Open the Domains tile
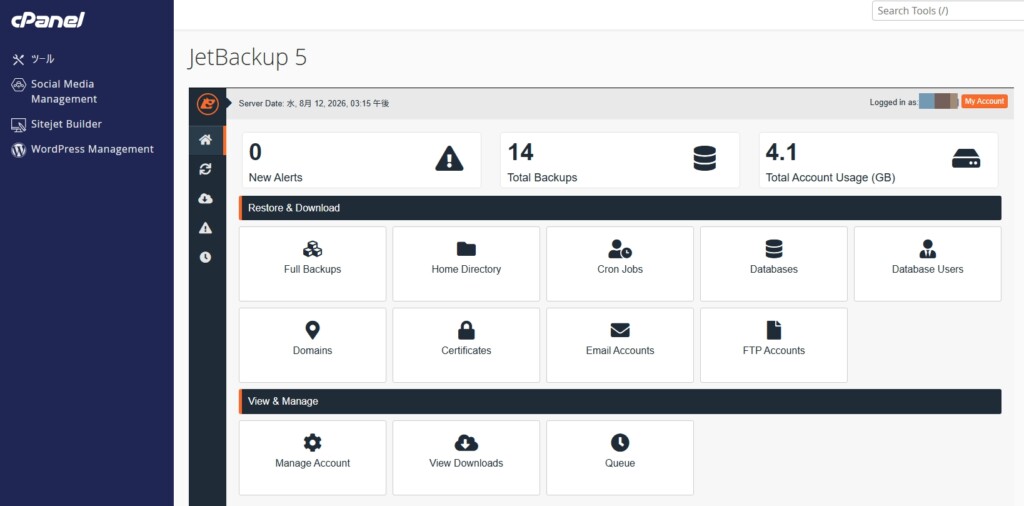This screenshot has width=1024, height=506. (312, 345)
